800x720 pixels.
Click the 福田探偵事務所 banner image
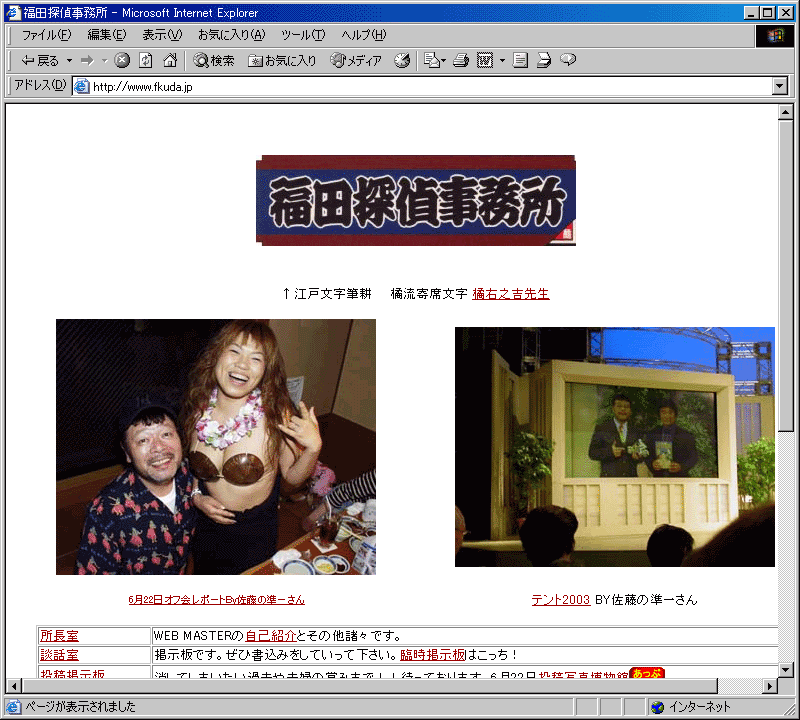point(416,201)
